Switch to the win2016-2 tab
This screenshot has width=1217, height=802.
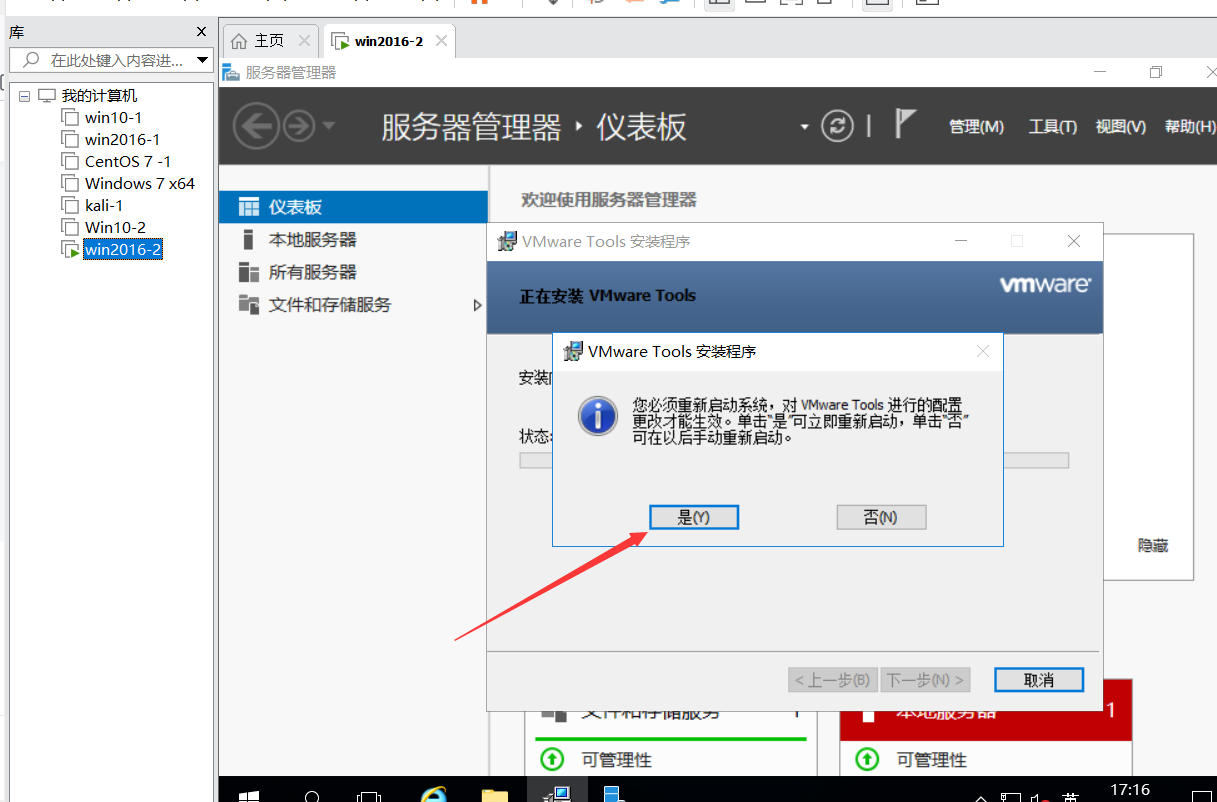click(x=389, y=41)
